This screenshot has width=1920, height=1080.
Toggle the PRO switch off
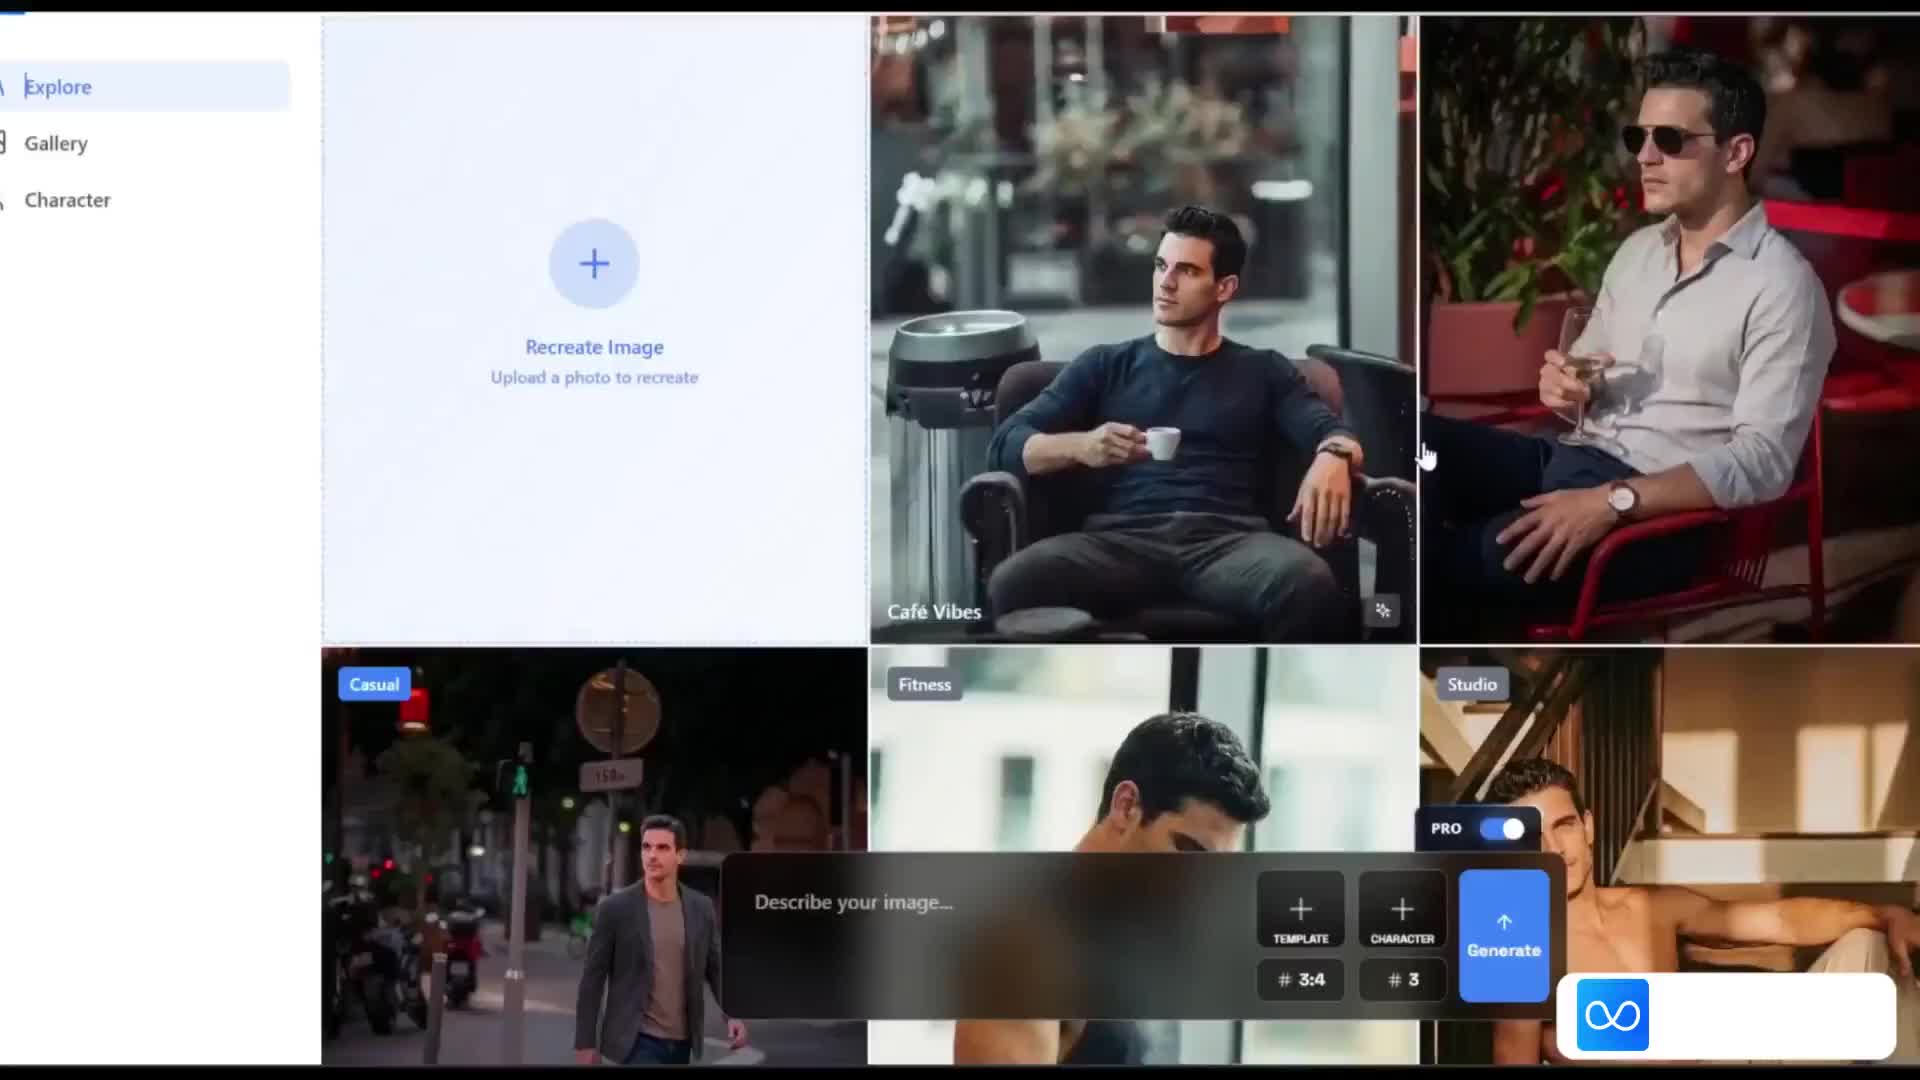[1502, 829]
